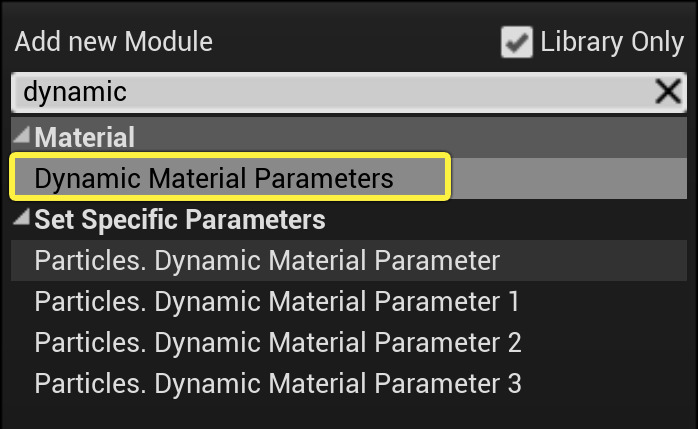Add Particles. Dynamic Material Parameter 2
This screenshot has height=429, width=698.
point(277,342)
